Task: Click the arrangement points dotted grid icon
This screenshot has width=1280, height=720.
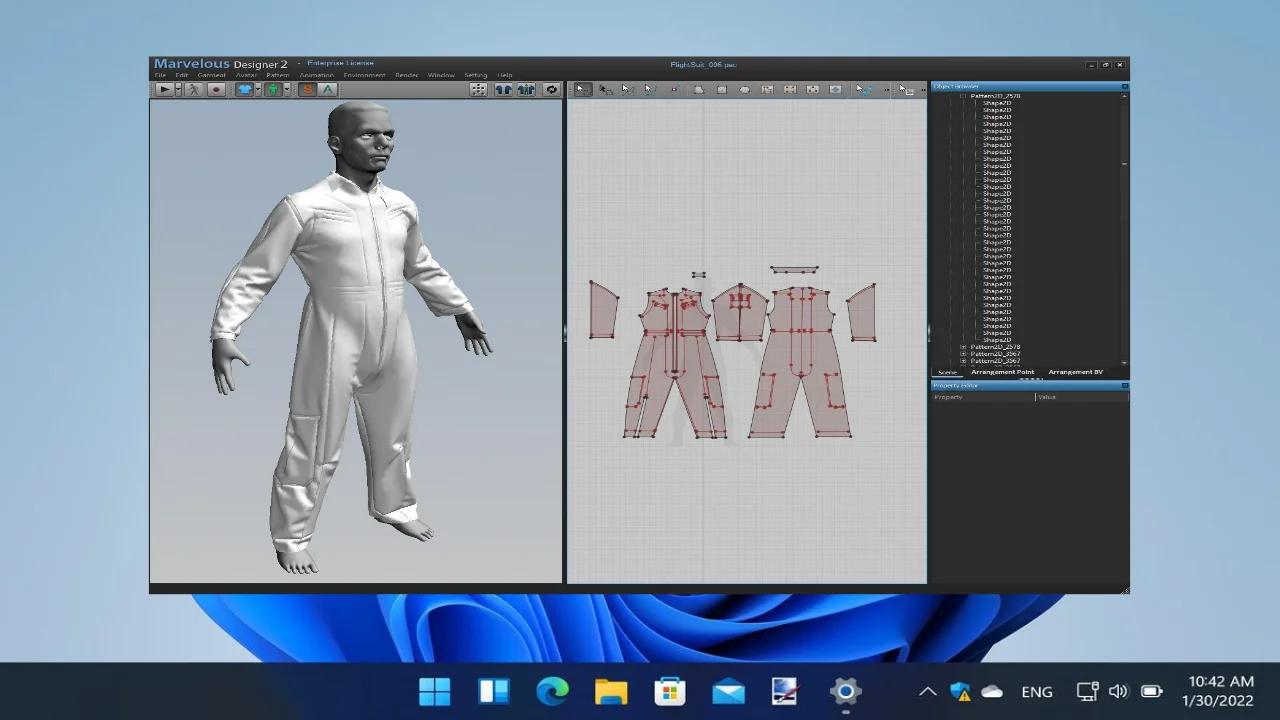Action: click(479, 89)
